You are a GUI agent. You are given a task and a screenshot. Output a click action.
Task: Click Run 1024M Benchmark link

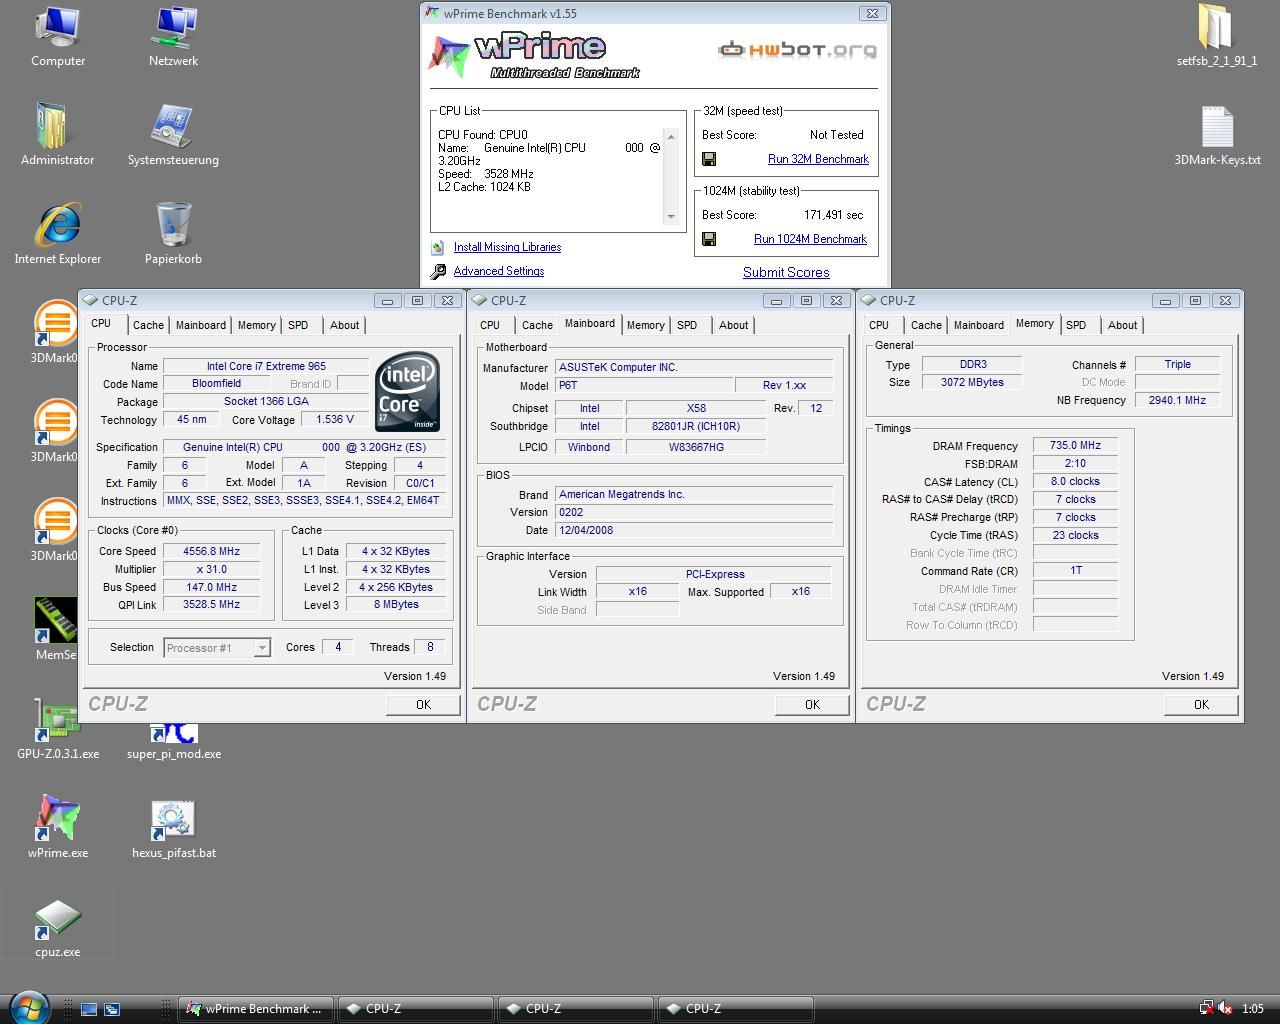tap(810, 239)
